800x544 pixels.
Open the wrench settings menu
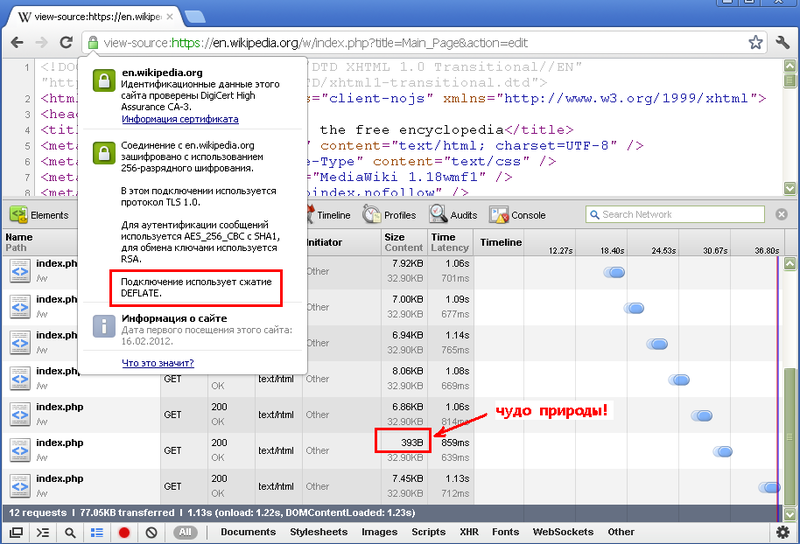click(x=782, y=42)
